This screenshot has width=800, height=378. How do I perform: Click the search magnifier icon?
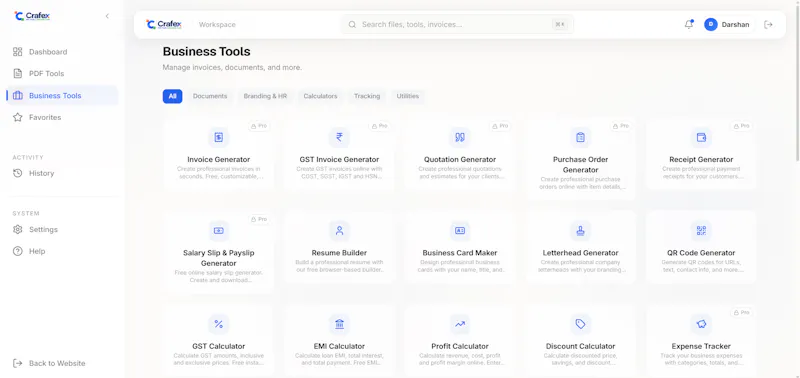click(352, 24)
